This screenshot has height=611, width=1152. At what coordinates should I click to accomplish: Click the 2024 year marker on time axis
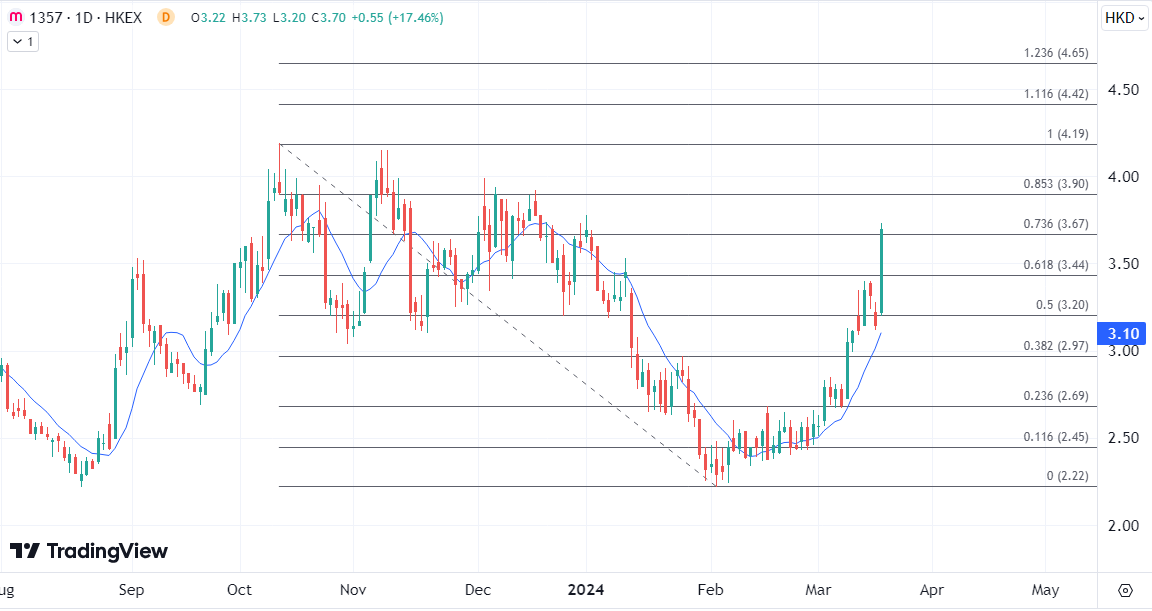tap(586, 589)
